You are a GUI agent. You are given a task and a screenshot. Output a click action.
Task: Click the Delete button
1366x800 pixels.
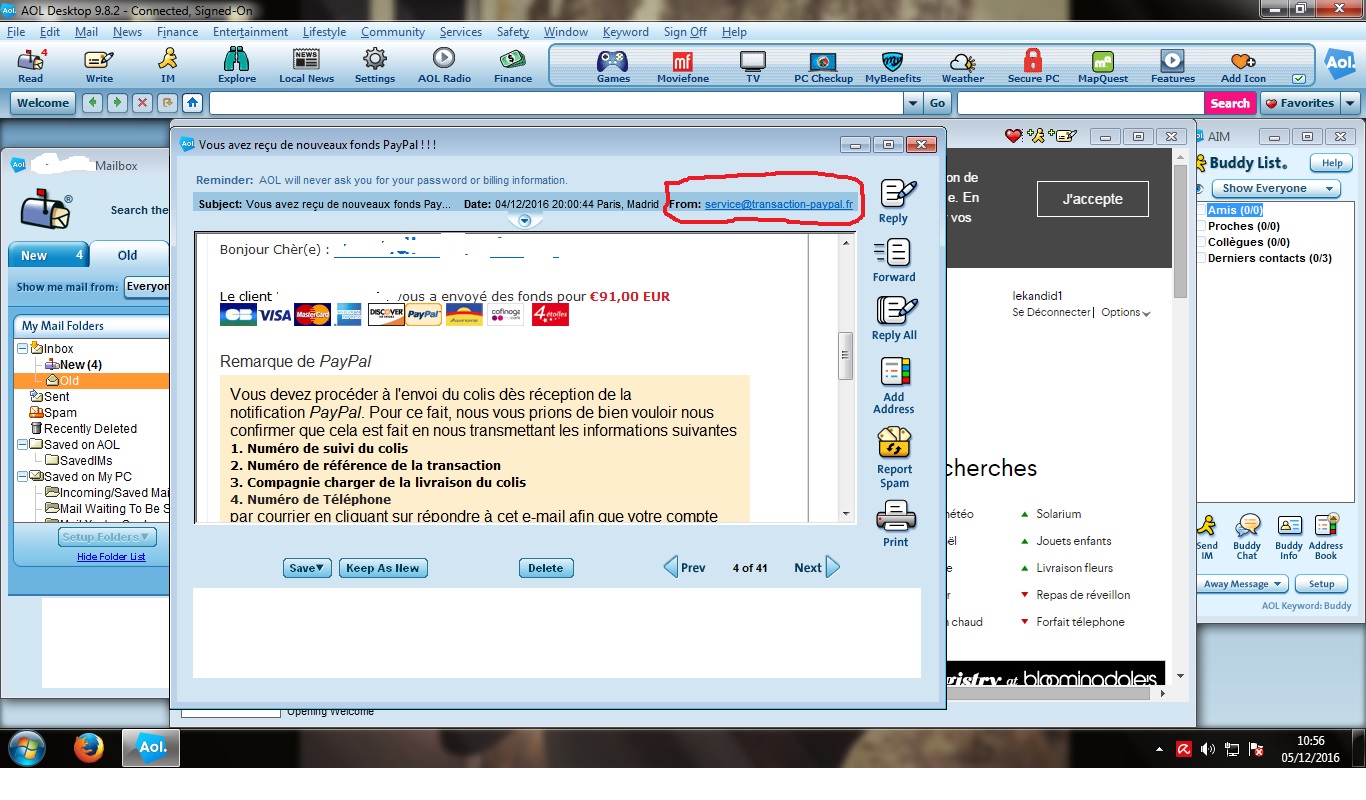click(546, 568)
